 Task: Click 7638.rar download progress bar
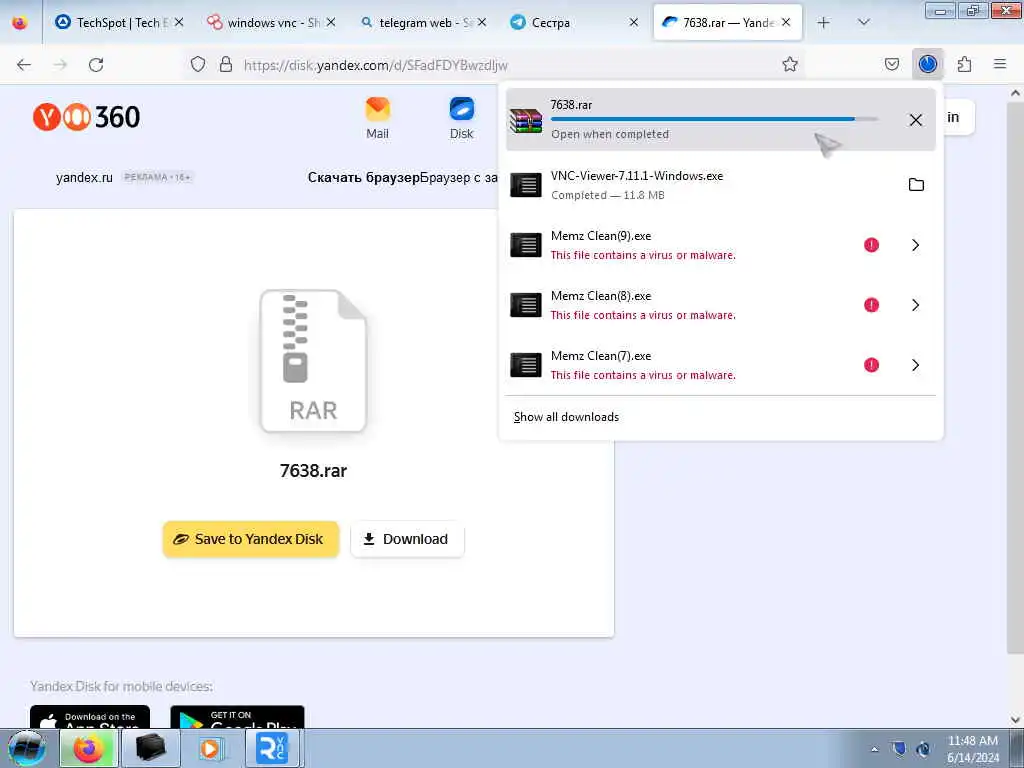pyautogui.click(x=714, y=119)
